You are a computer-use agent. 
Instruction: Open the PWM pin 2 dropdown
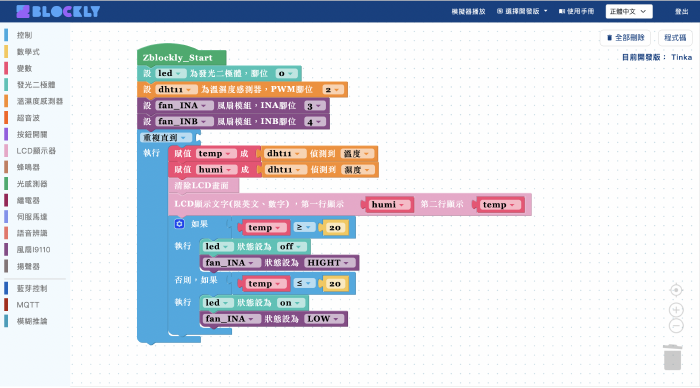pos(333,90)
